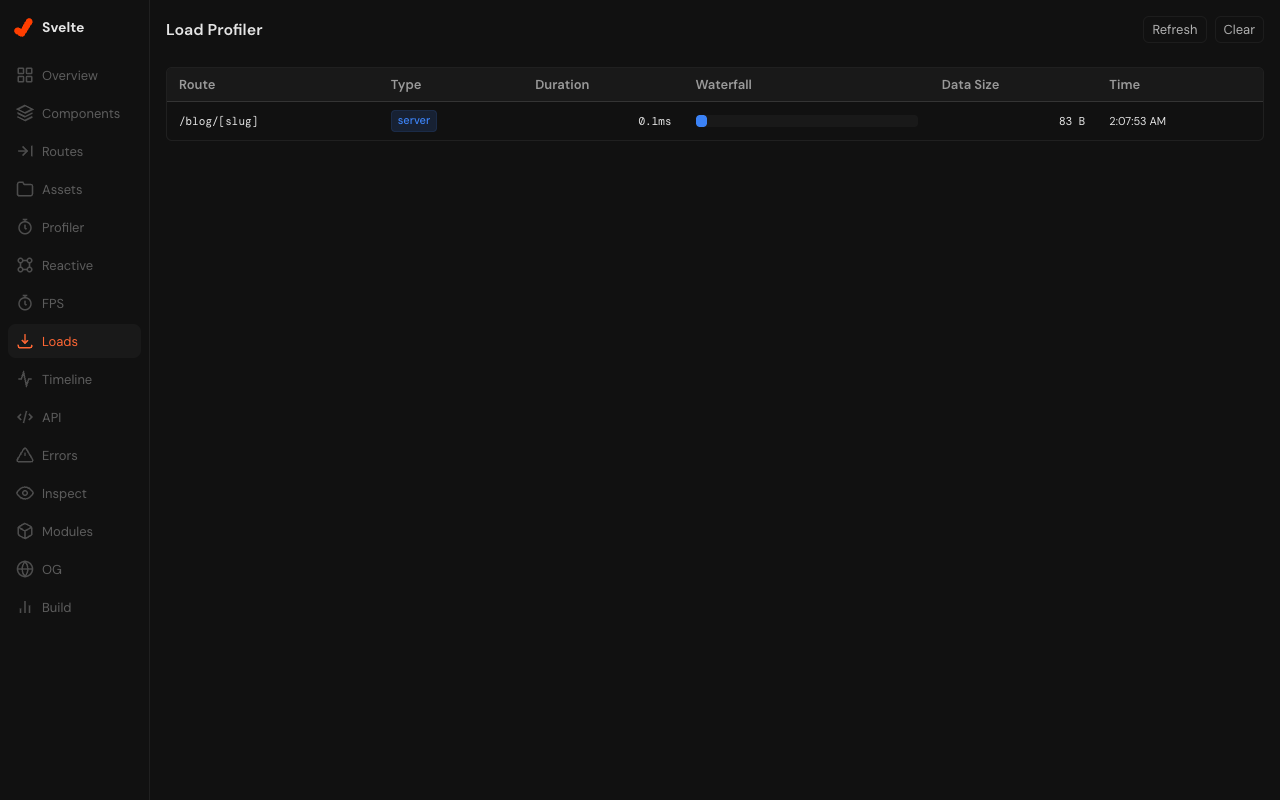Open the Profiler view
Image resolution: width=1280 pixels, height=800 pixels.
(74, 227)
